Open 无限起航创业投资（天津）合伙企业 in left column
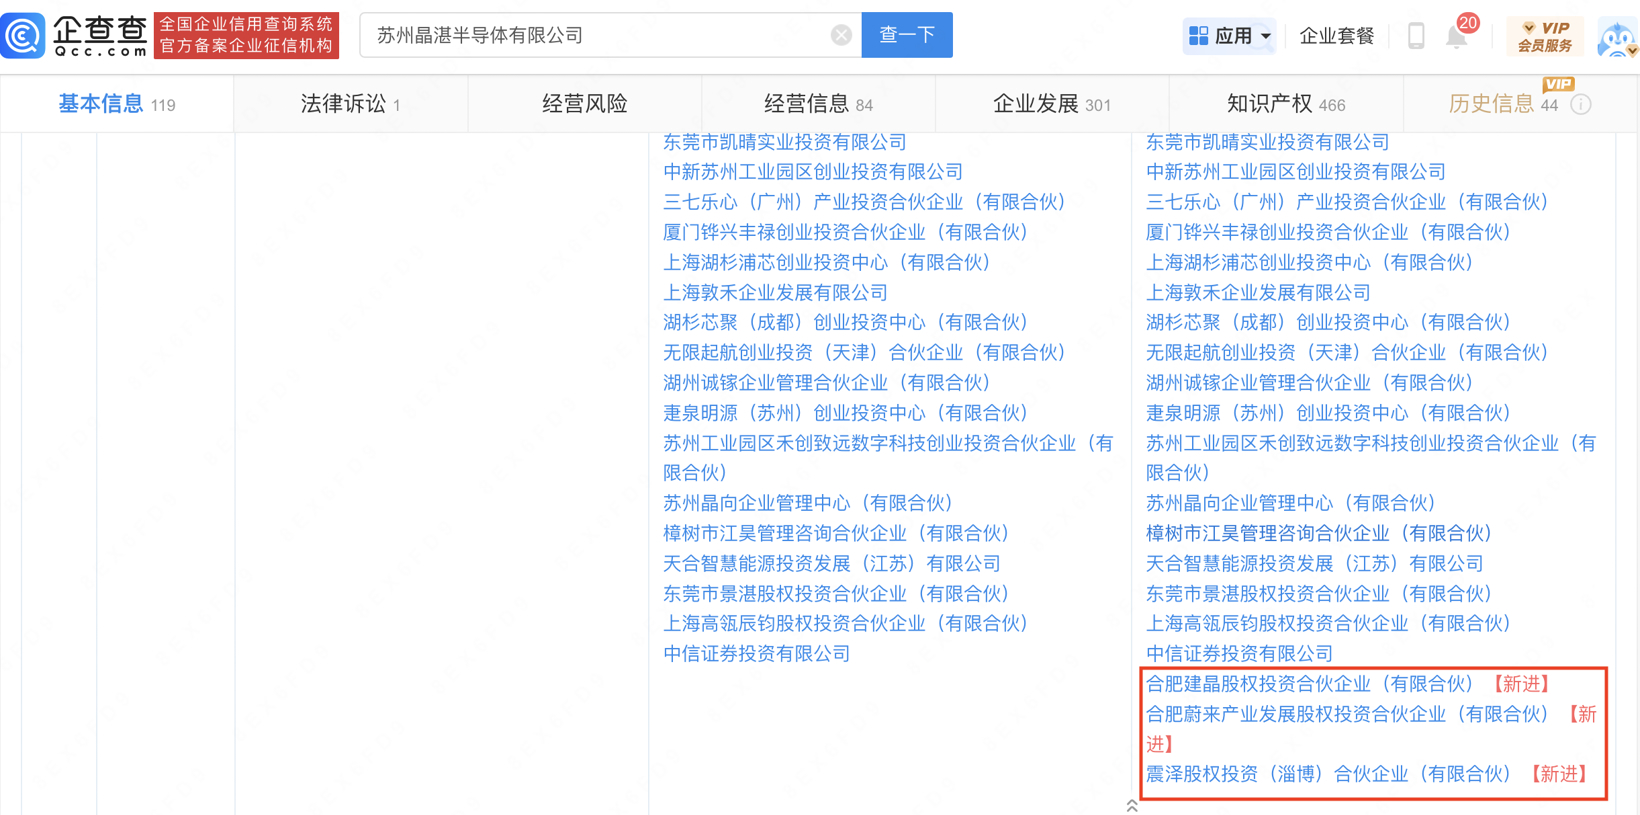Image resolution: width=1640 pixels, height=815 pixels. pyautogui.click(x=865, y=352)
